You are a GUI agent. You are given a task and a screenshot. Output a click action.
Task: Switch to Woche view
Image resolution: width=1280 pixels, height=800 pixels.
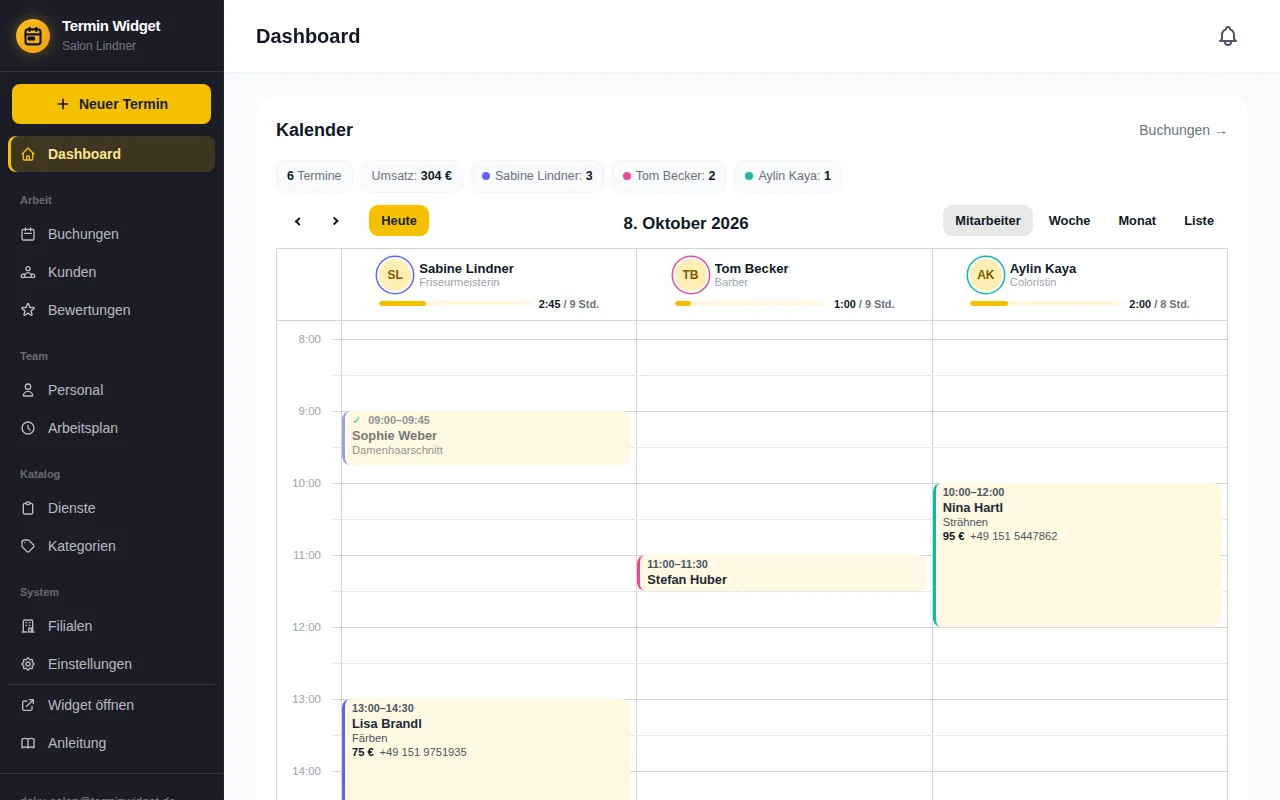click(1069, 221)
